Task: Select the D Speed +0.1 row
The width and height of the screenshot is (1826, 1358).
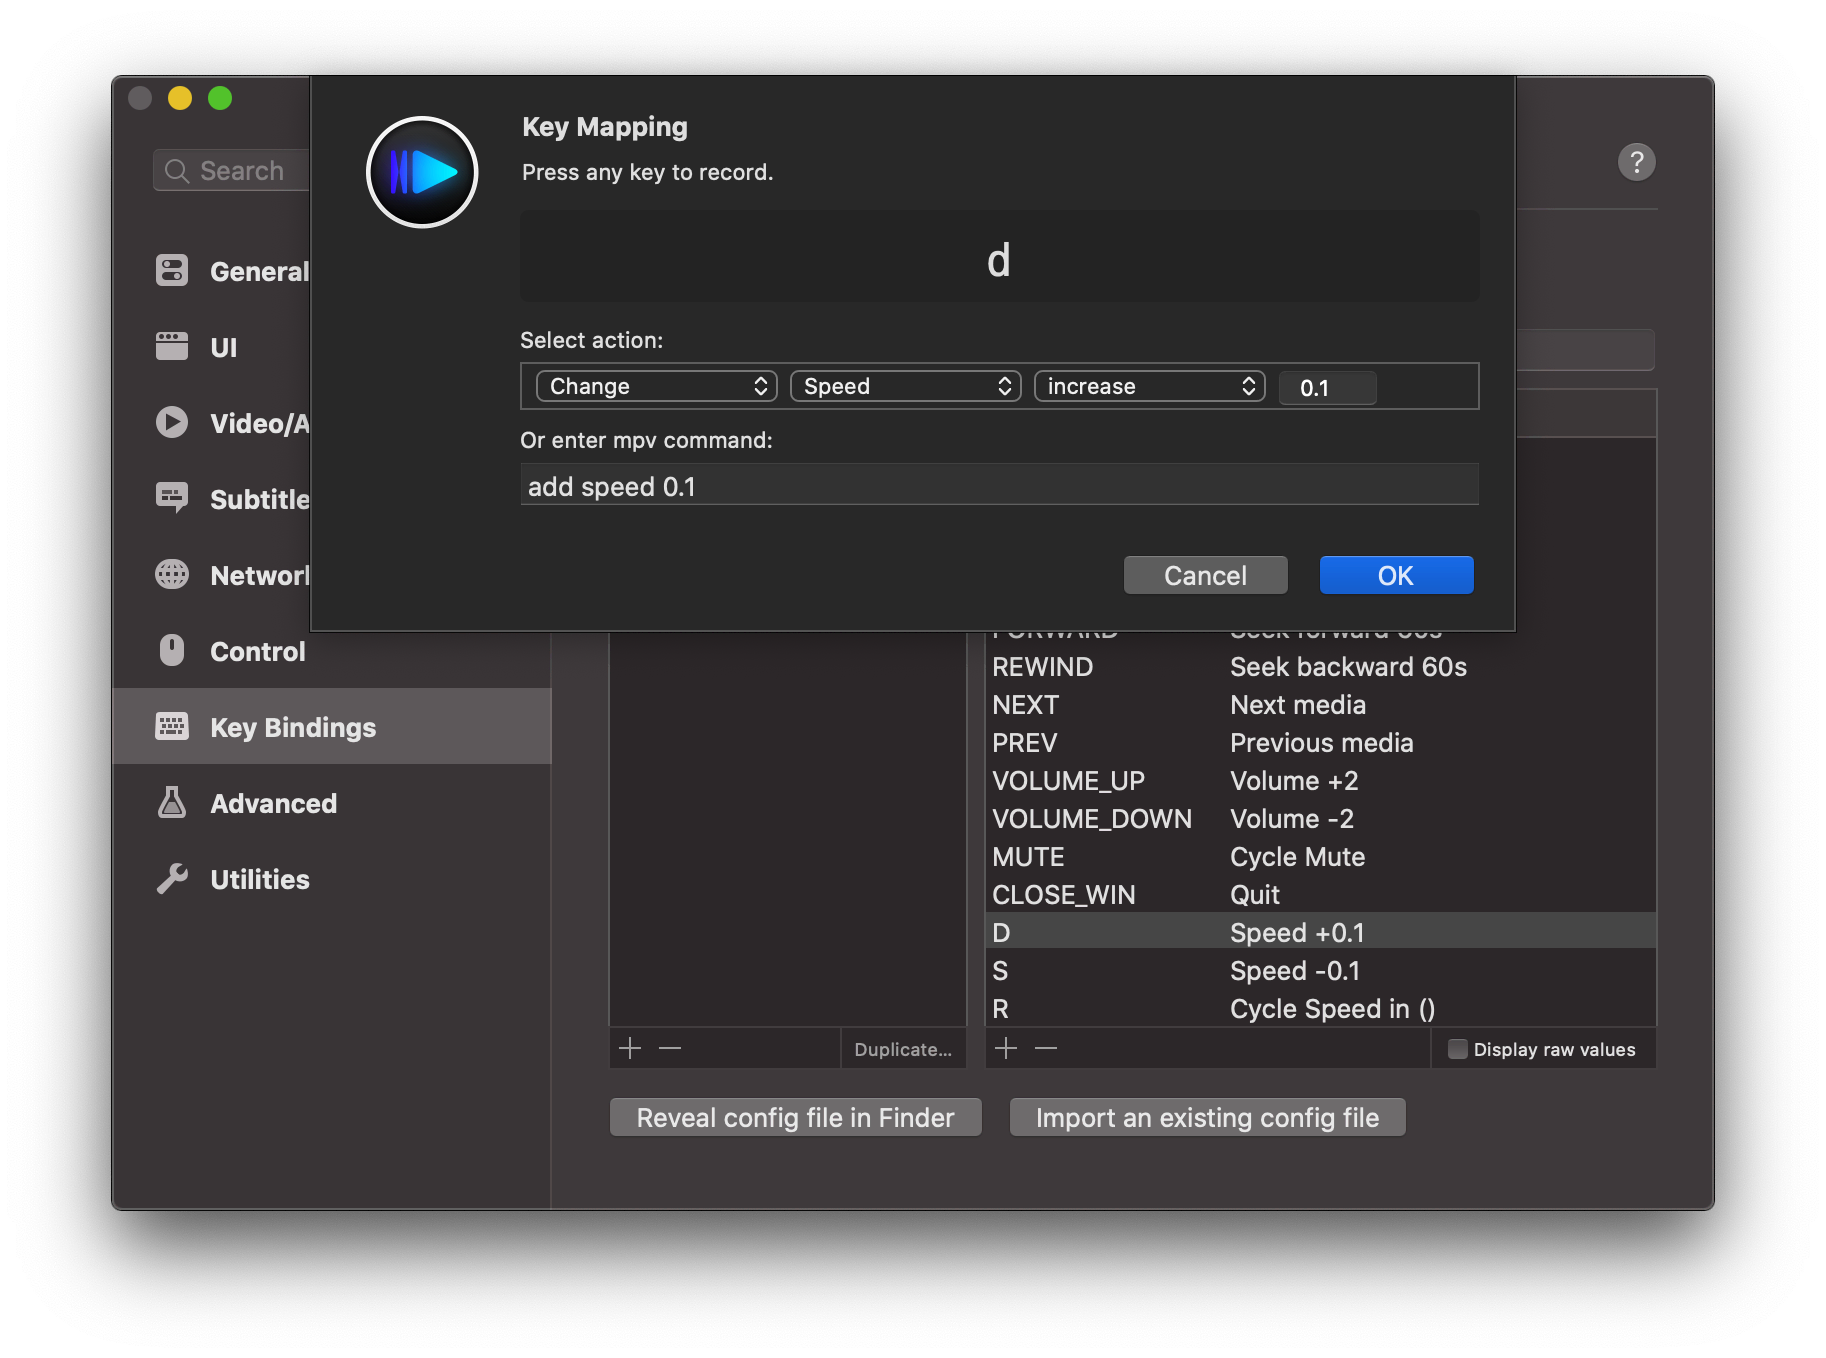Action: 1320,933
